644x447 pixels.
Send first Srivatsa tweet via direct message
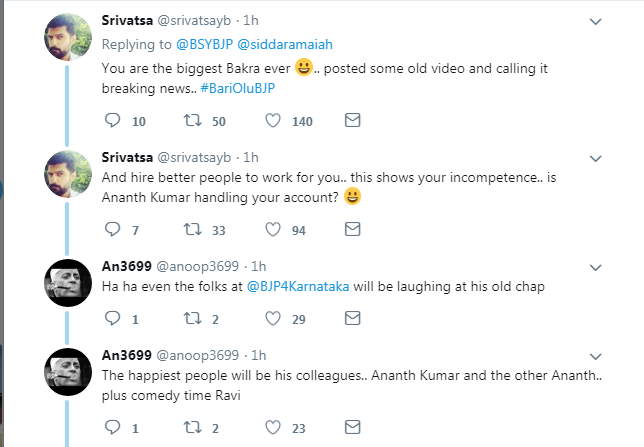(352, 121)
